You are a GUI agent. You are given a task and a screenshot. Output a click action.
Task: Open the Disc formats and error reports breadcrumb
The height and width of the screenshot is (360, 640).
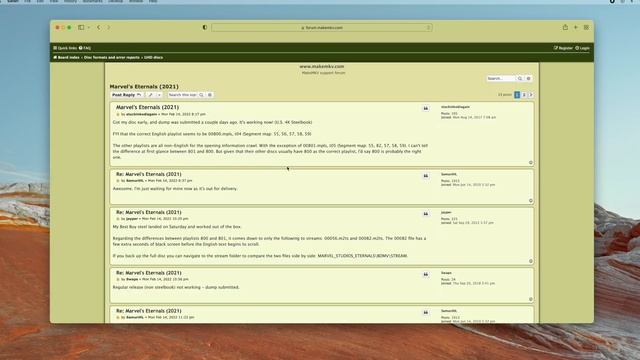111,58
